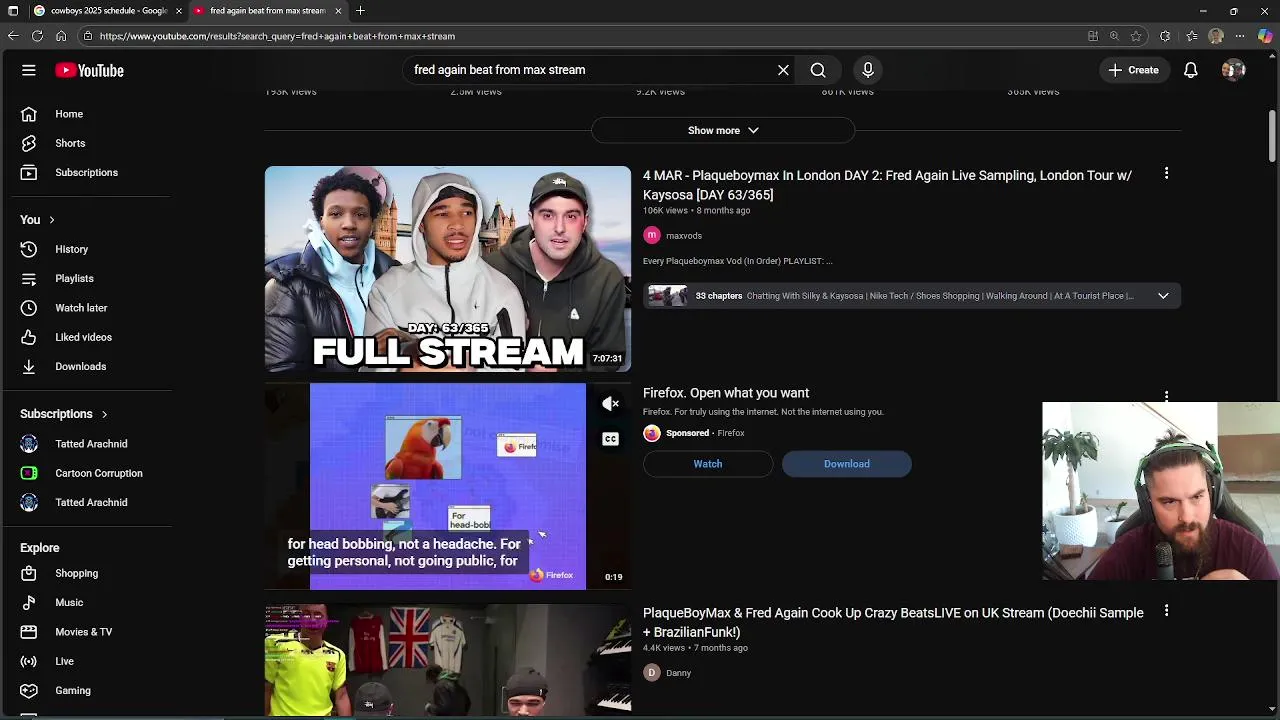Click the magnifier search button

[x=818, y=70]
